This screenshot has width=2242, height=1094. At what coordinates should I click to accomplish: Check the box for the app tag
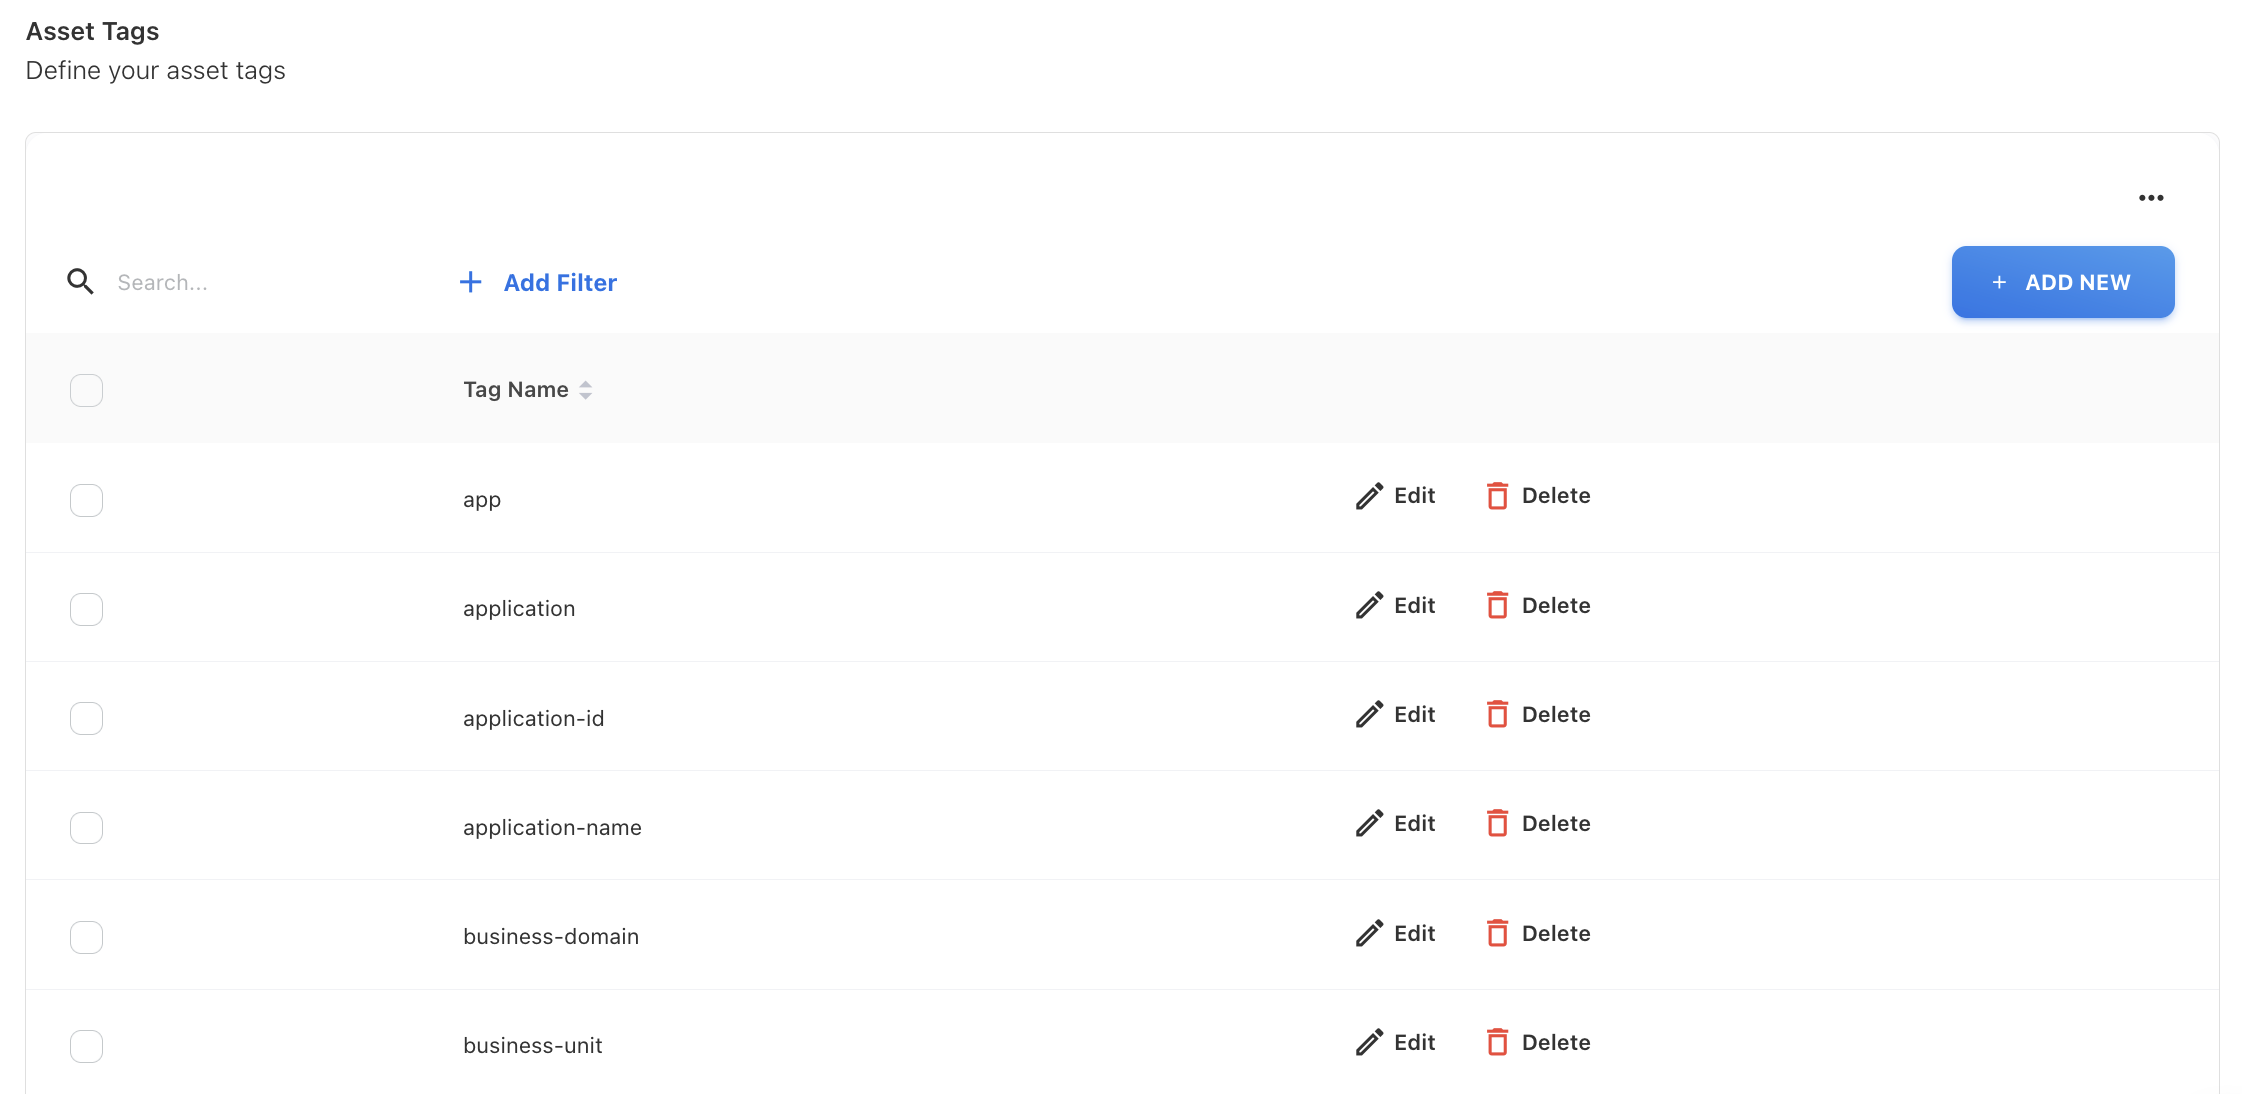tap(86, 500)
